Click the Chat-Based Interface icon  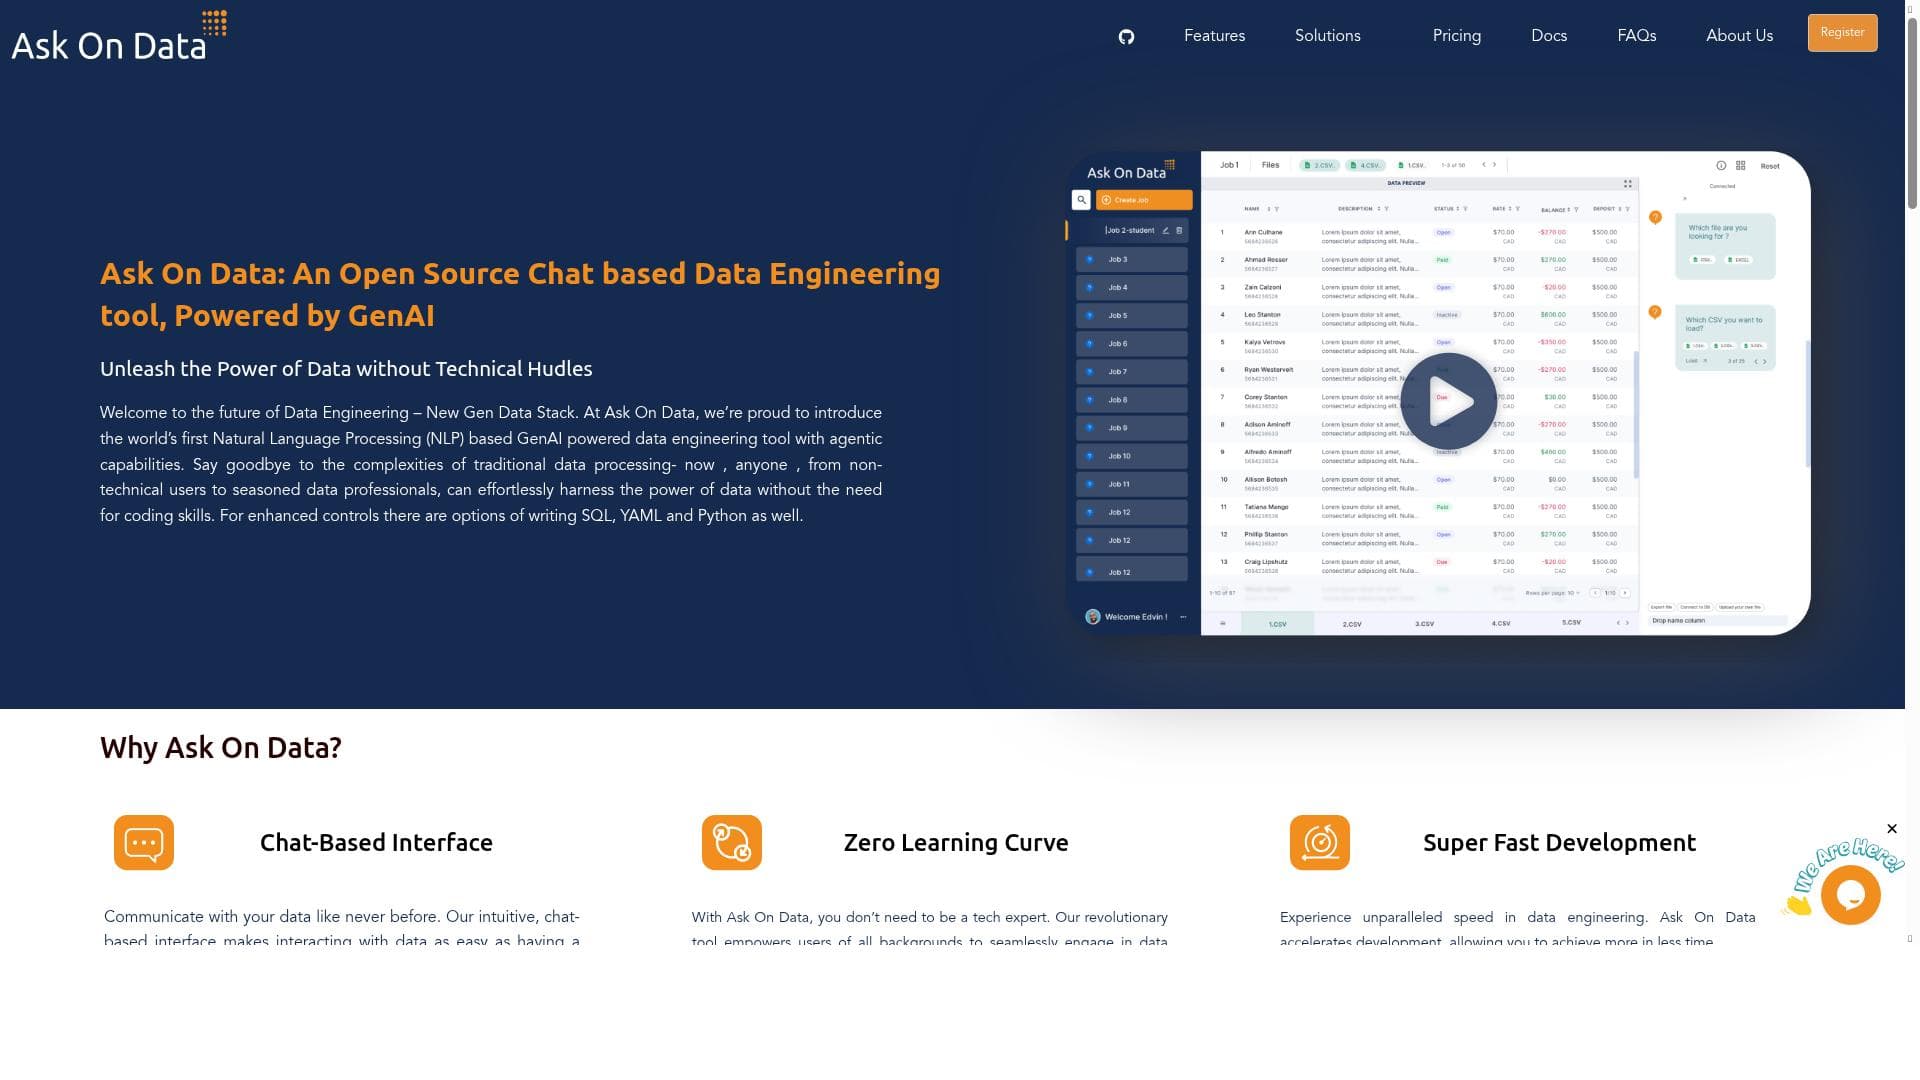click(x=144, y=843)
